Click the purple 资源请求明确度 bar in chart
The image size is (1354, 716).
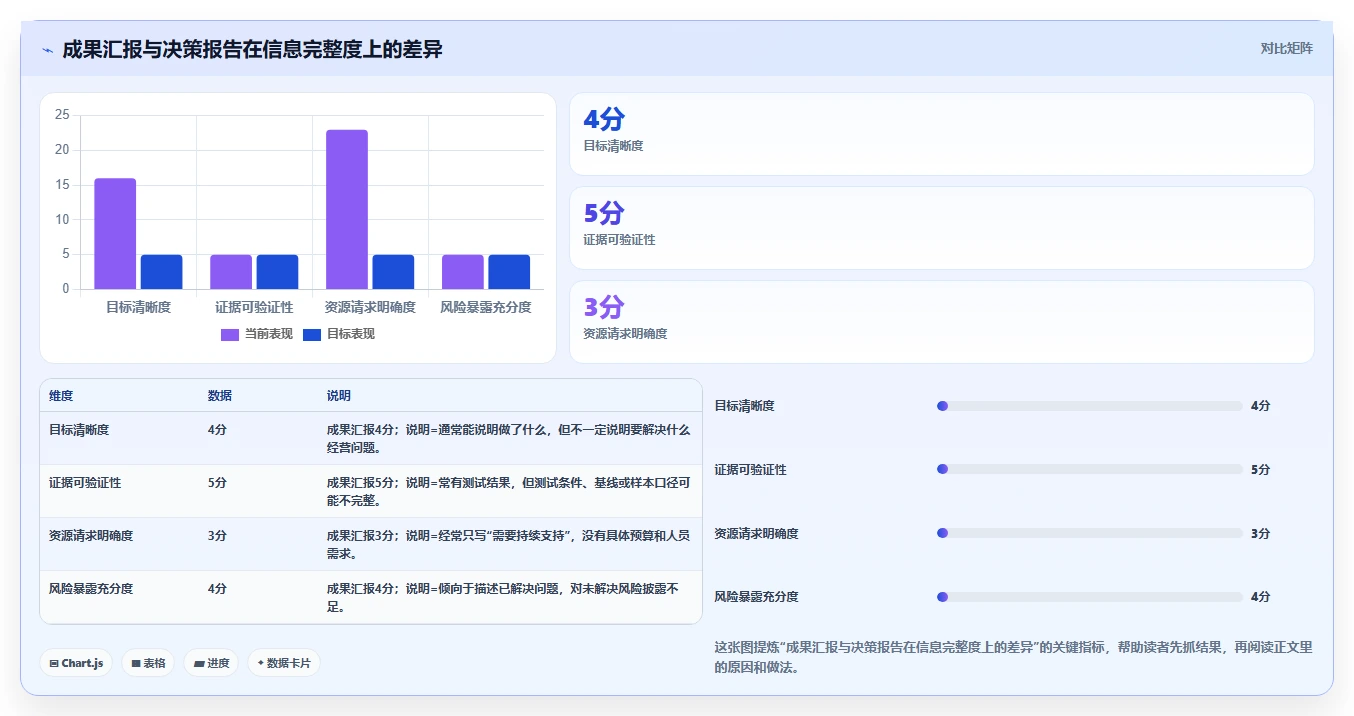(347, 210)
